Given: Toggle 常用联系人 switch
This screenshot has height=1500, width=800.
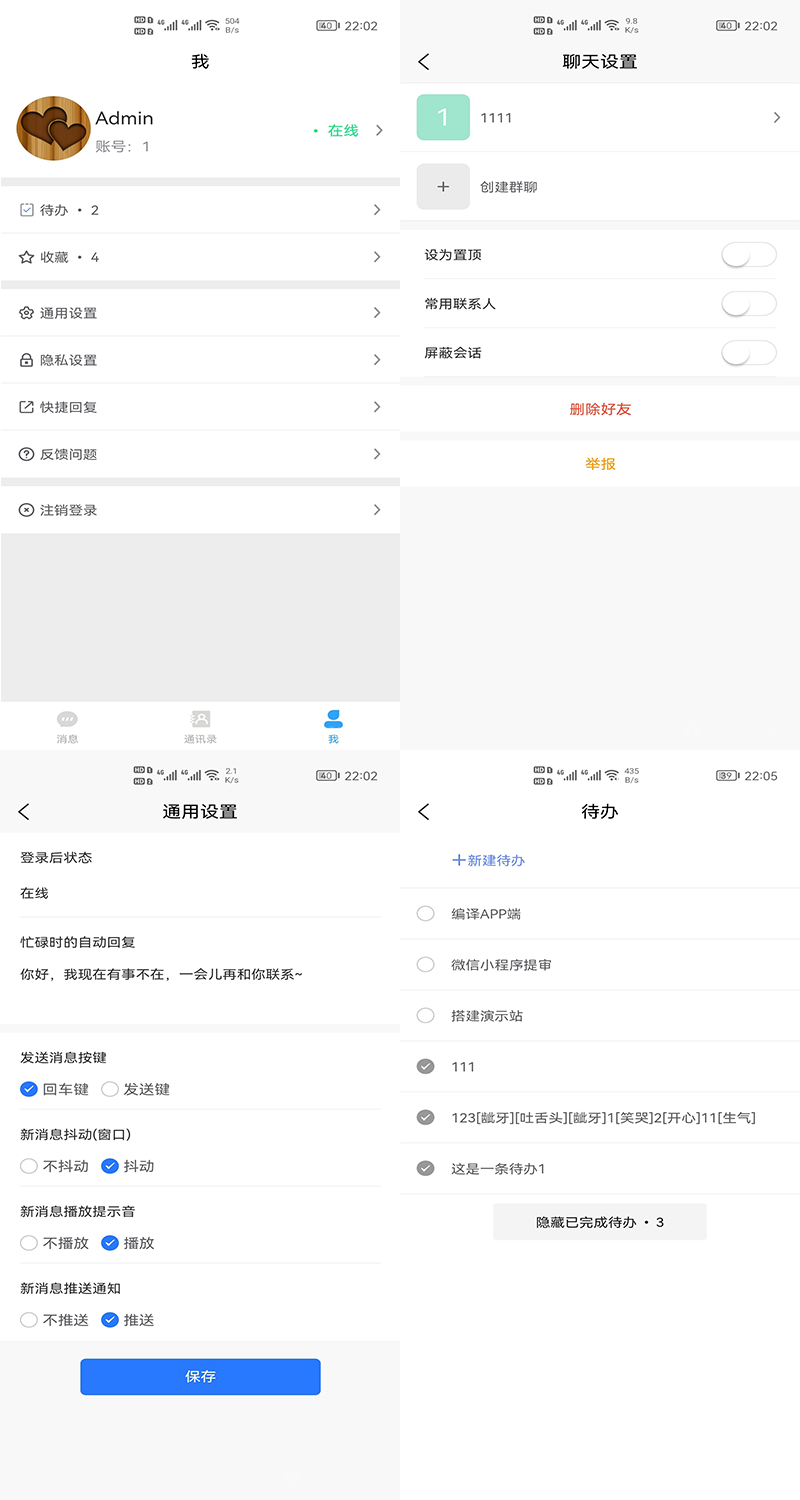Looking at the screenshot, I should coord(748,304).
